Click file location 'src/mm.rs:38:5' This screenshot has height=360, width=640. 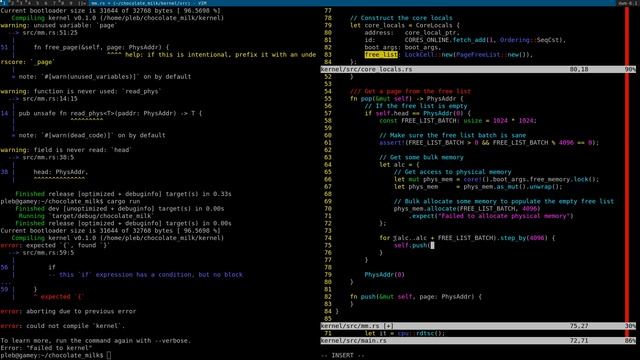pyautogui.click(x=48, y=158)
